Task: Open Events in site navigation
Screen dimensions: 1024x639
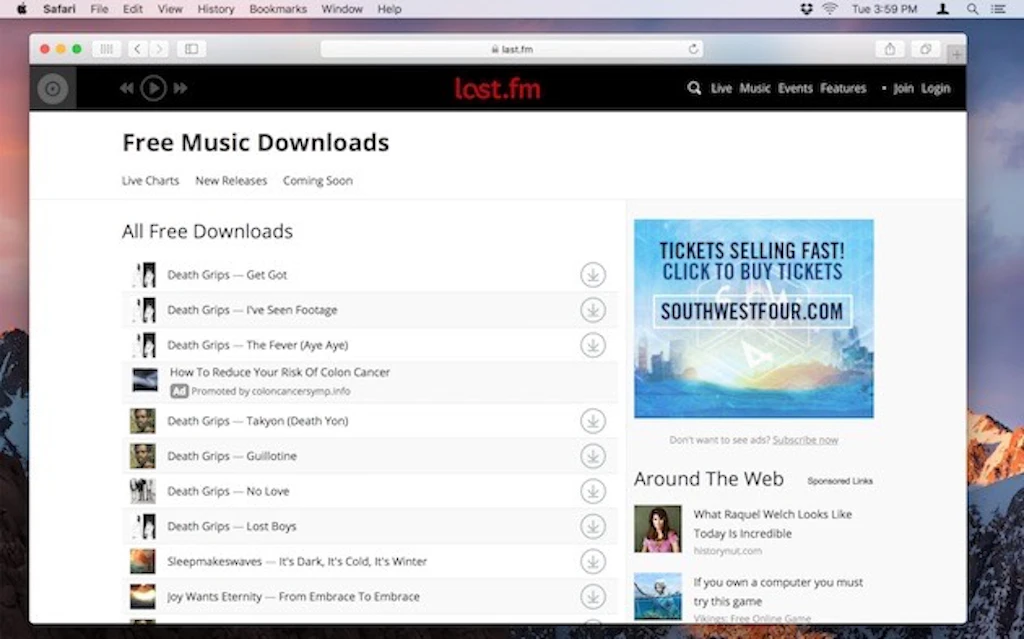Action: coord(795,88)
